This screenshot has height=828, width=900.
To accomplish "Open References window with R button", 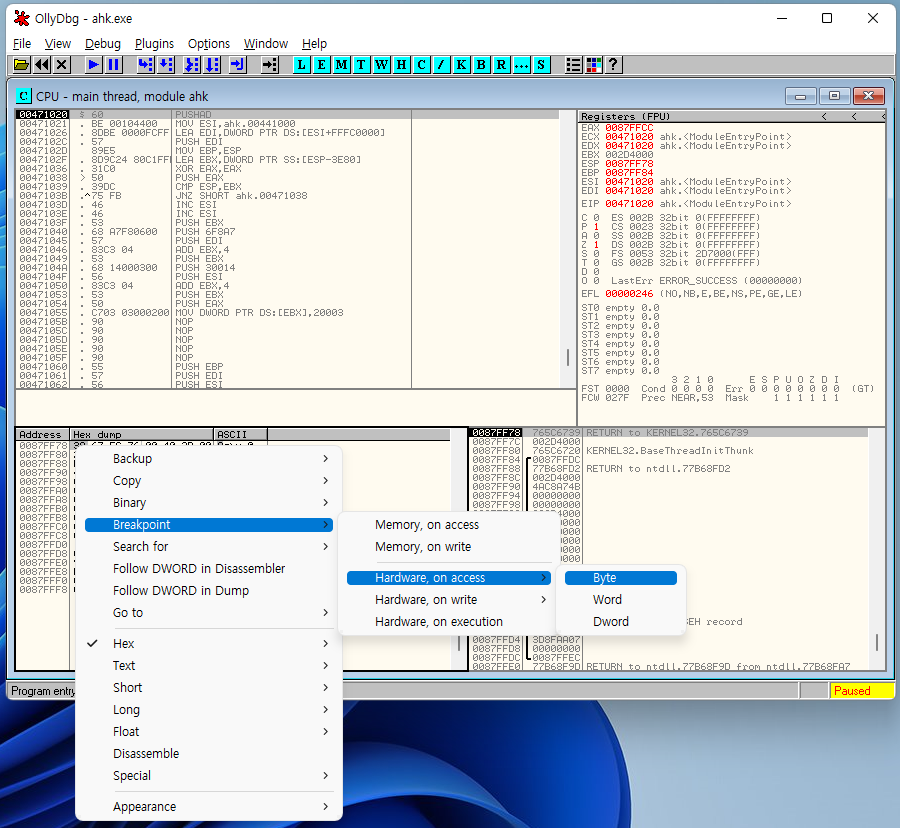I will tap(501, 65).
